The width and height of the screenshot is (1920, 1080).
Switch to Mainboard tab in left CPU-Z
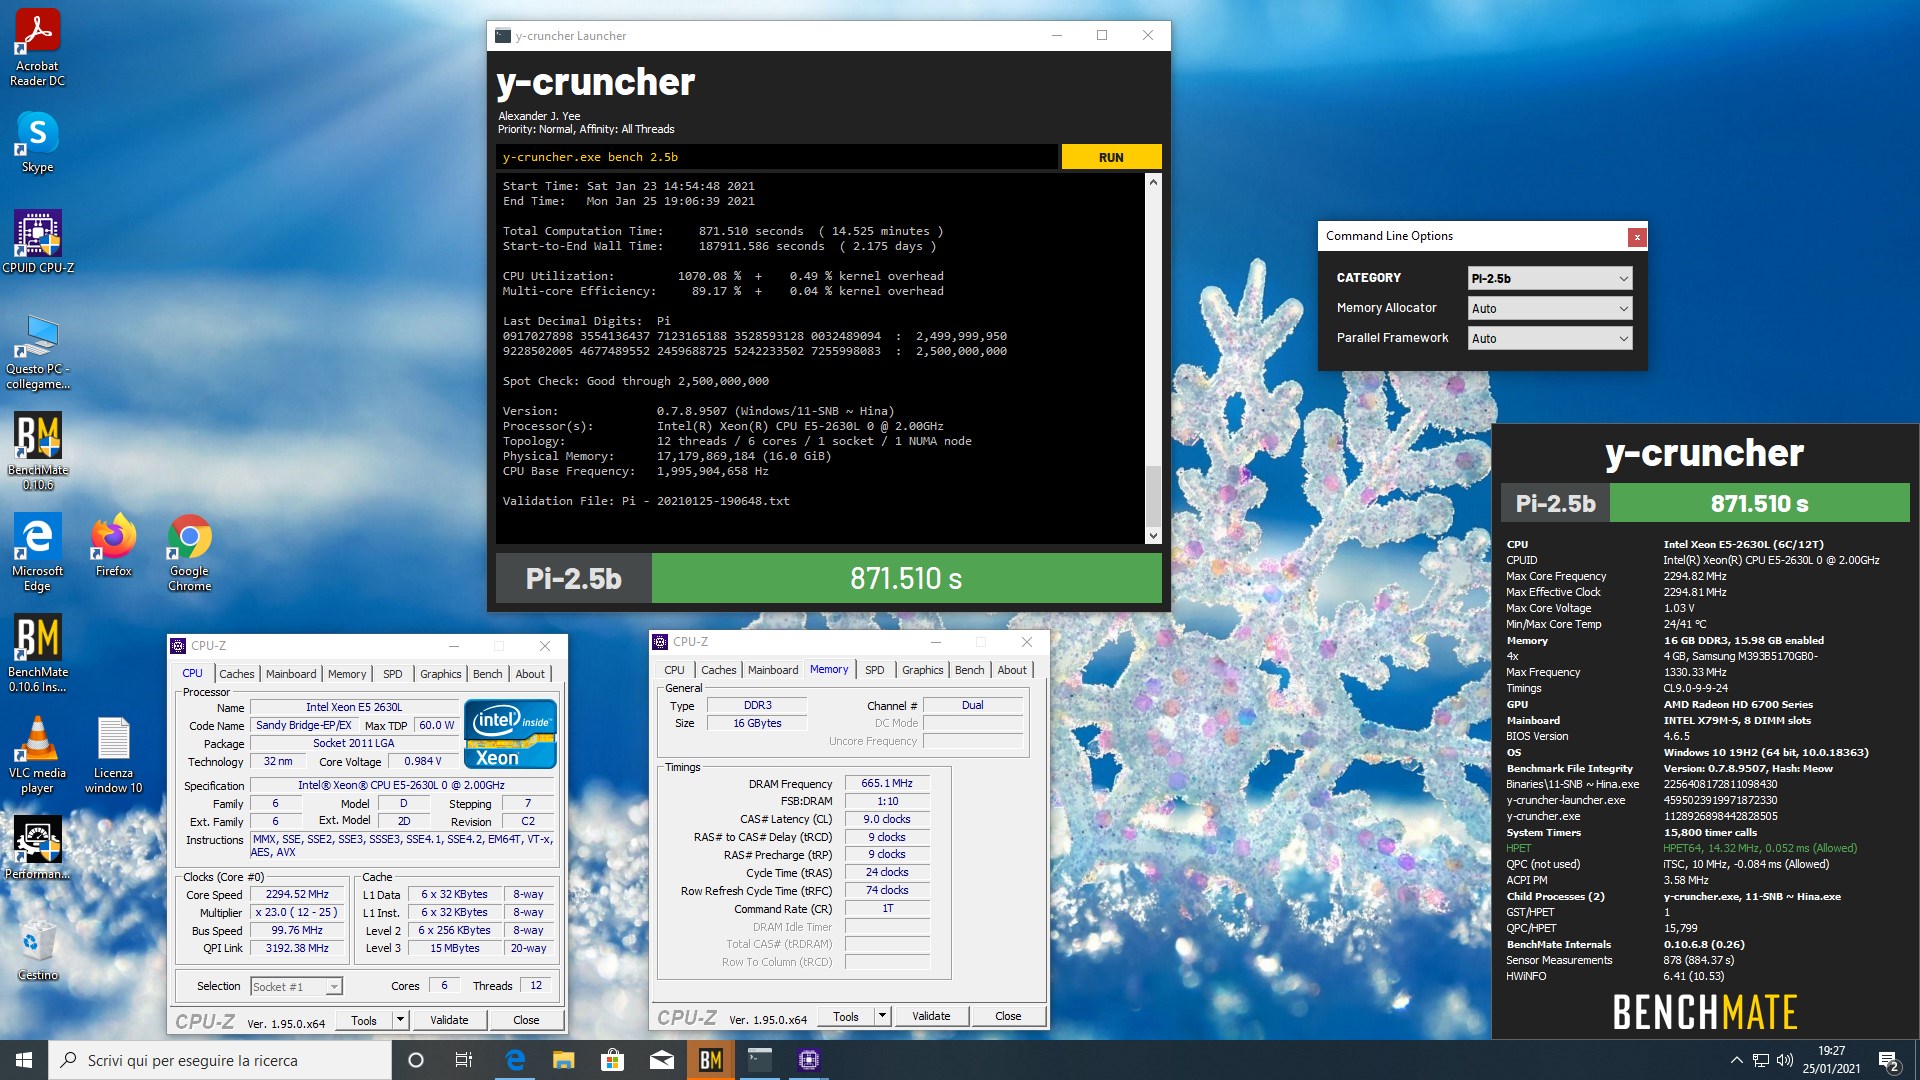(291, 674)
